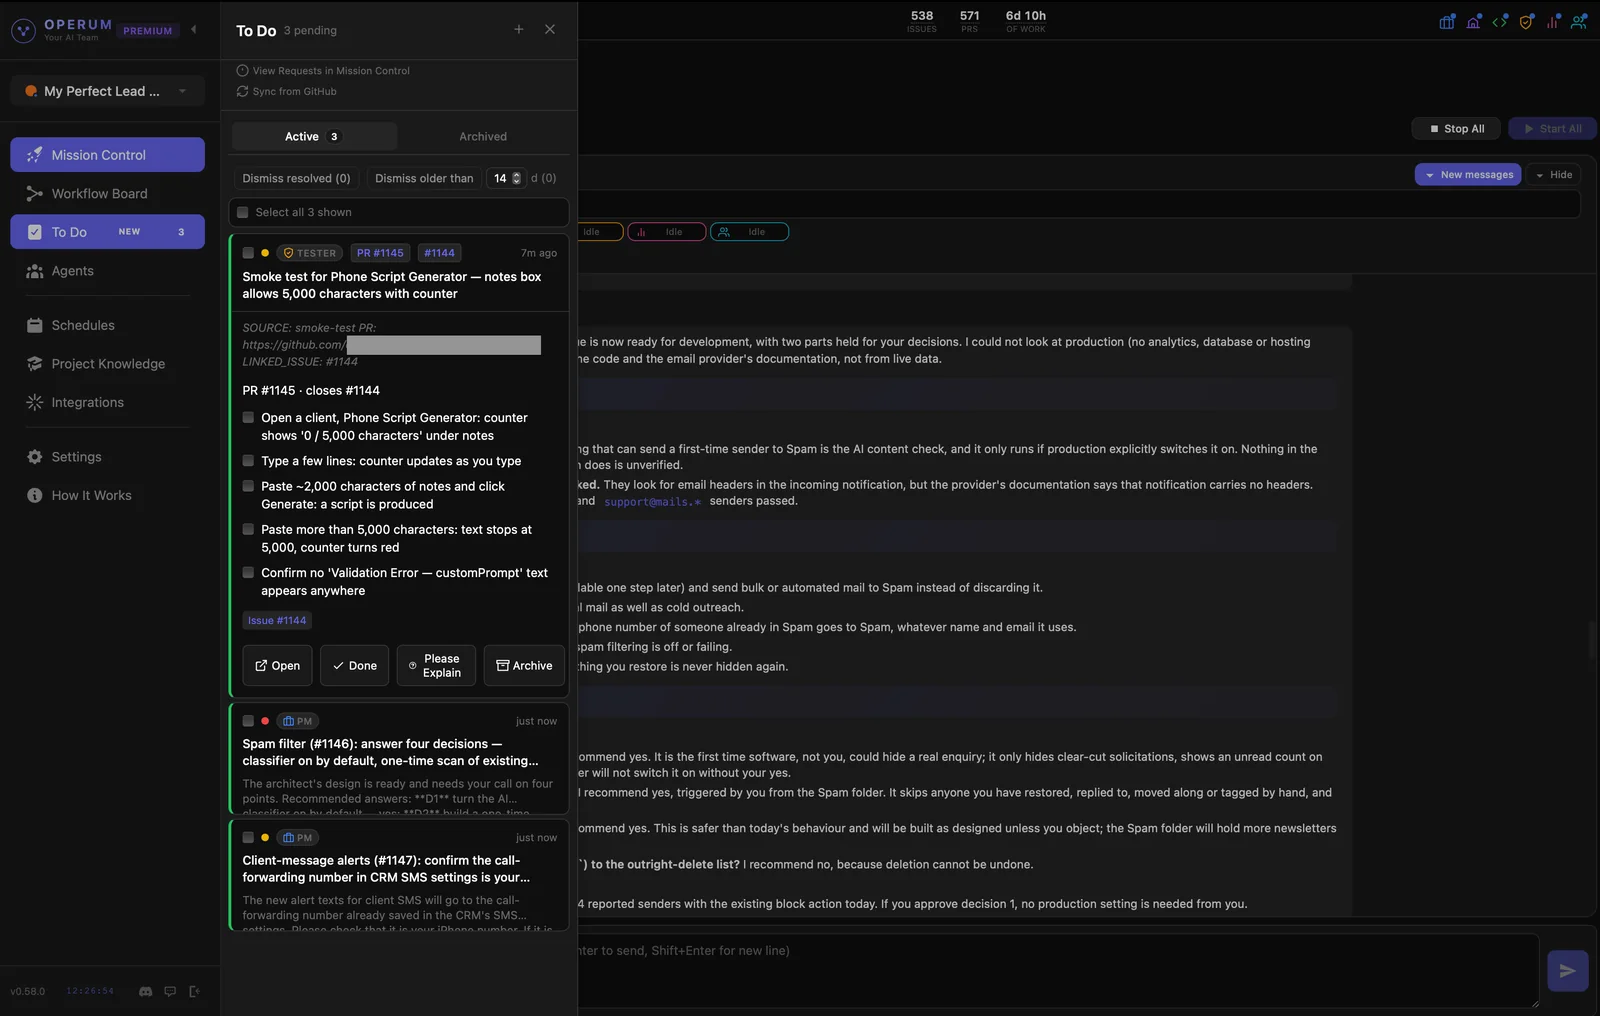Screen dimensions: 1600x1016
Task: Open Integrations from the sidebar
Action: (107, 403)
